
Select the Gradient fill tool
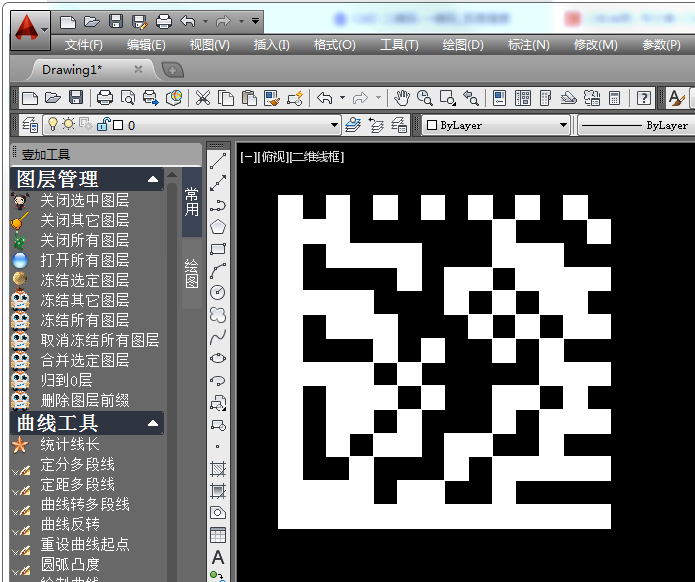[x=218, y=491]
